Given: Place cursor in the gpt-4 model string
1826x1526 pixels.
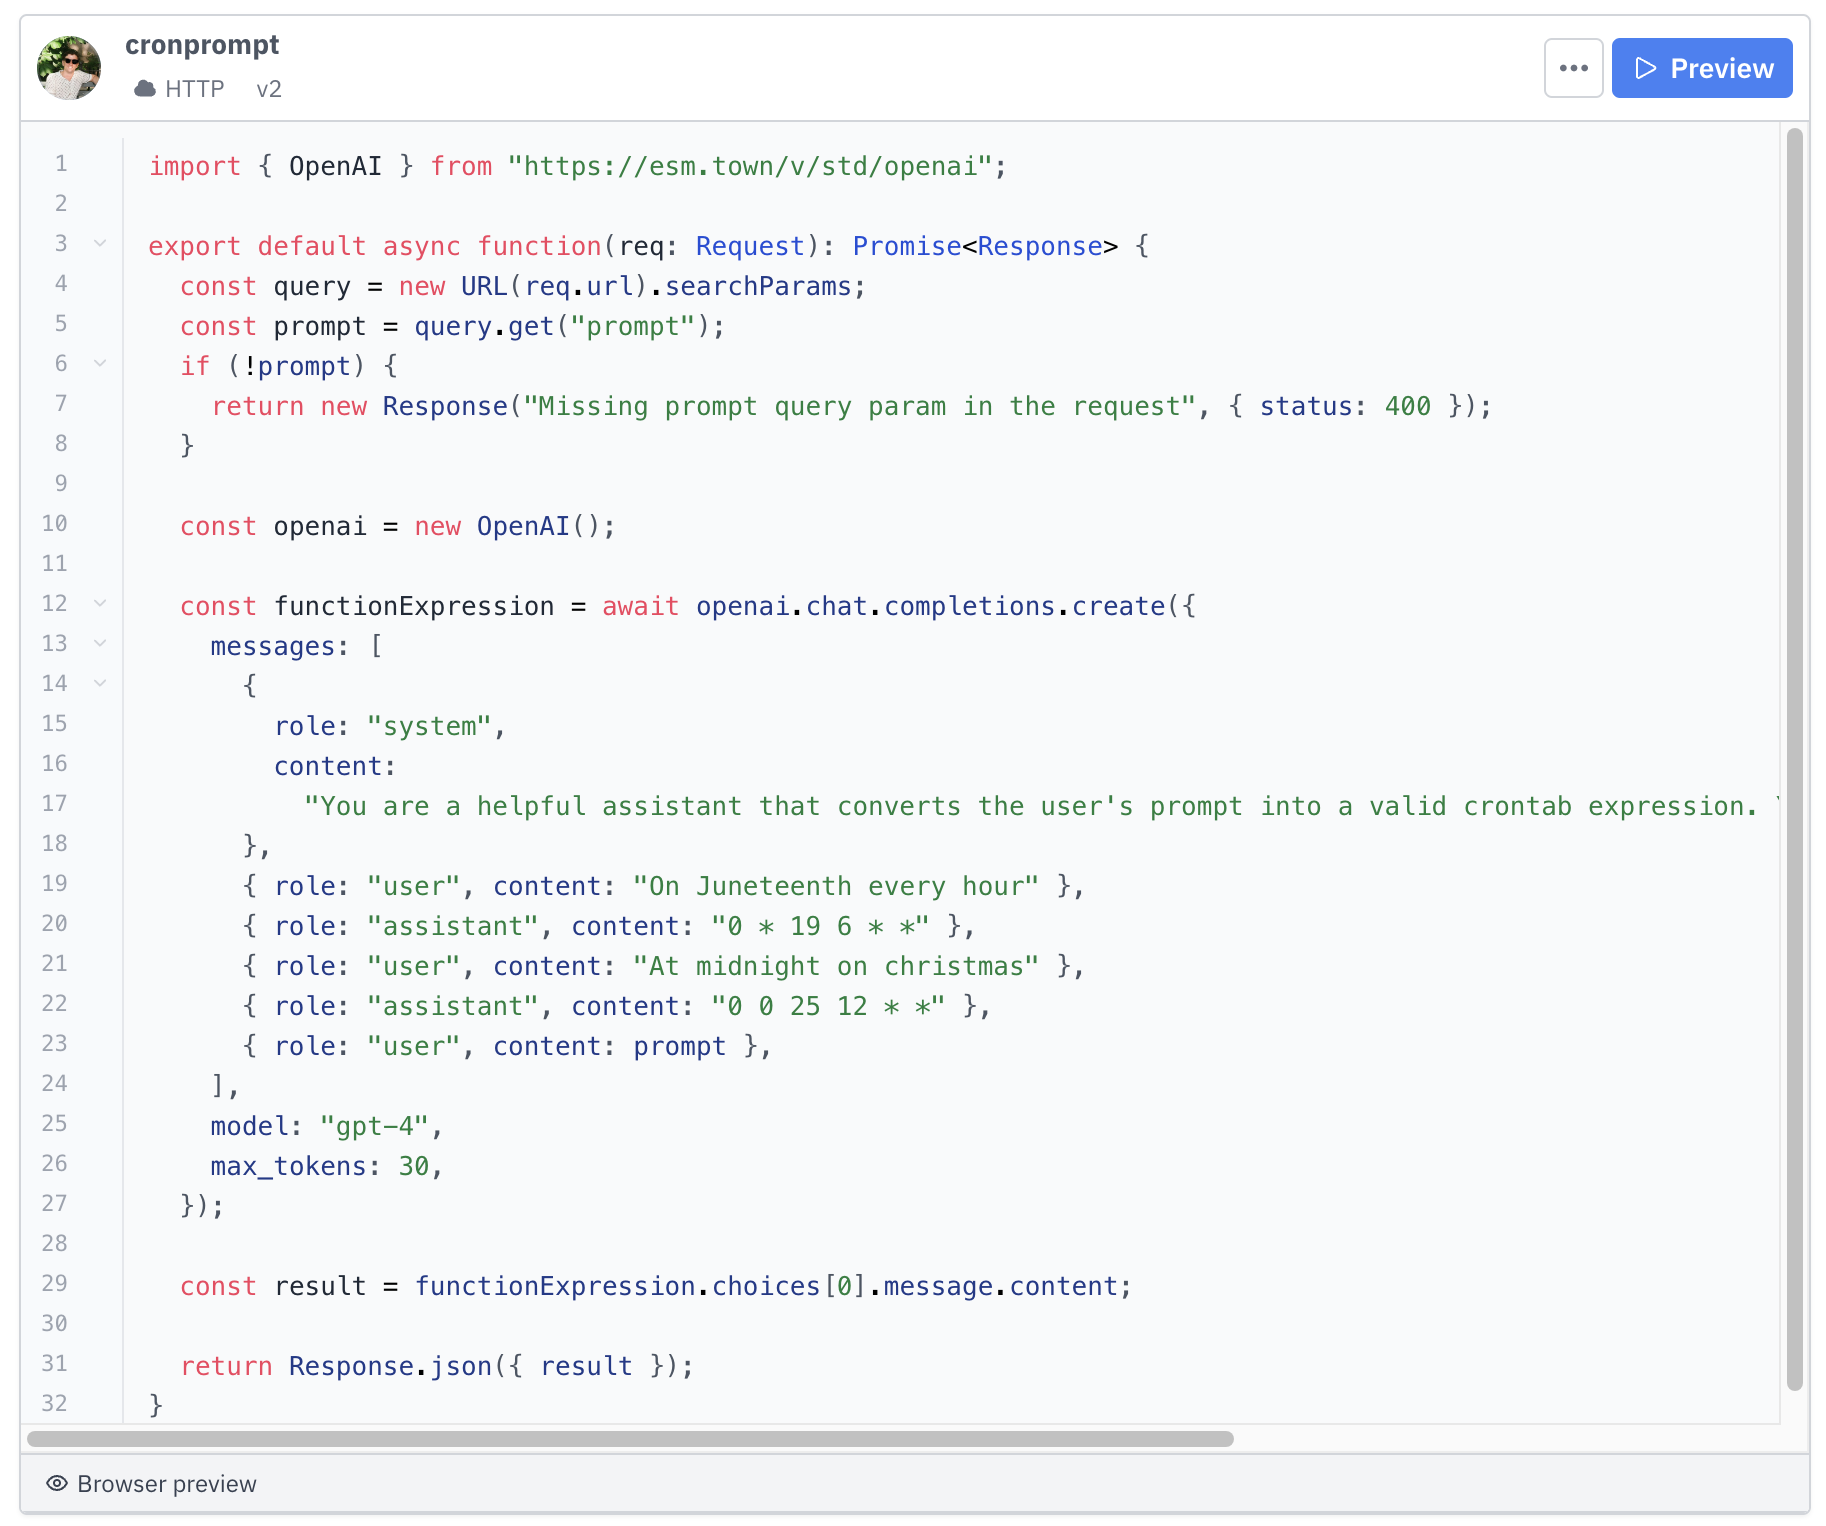Looking at the screenshot, I should 378,1125.
